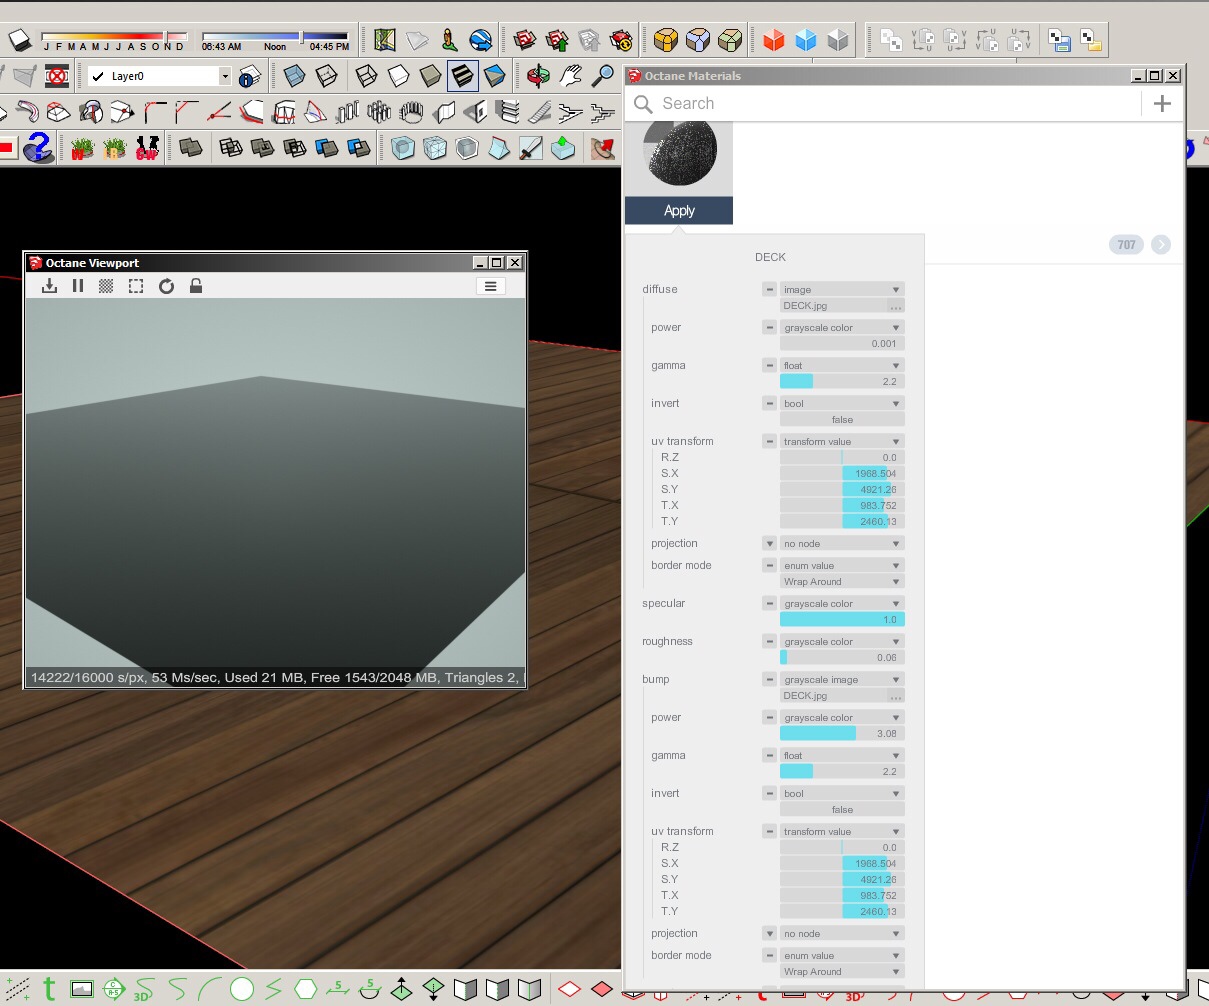Select the Pan hand tool

[570, 76]
